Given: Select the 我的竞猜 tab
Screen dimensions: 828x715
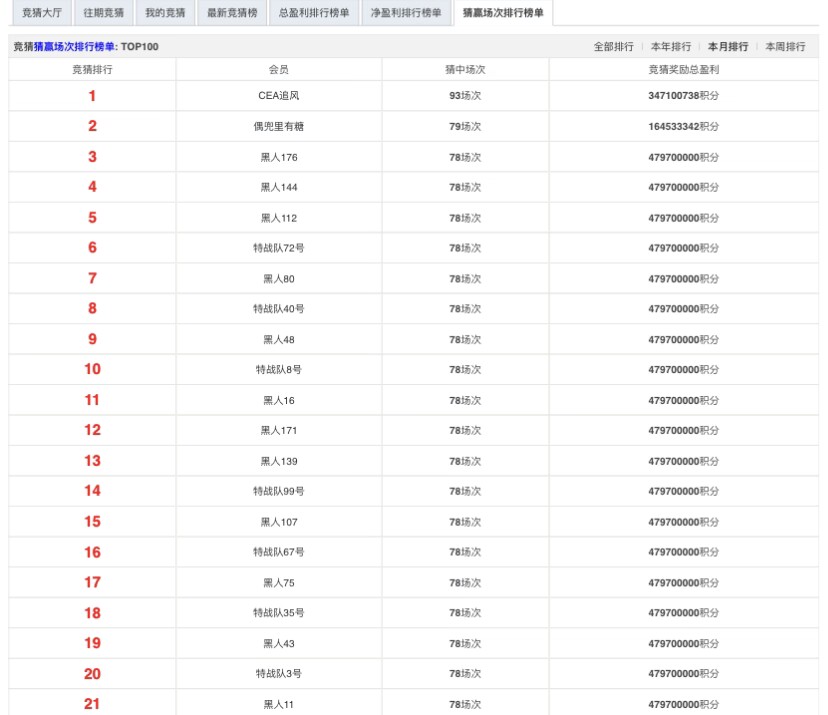Looking at the screenshot, I should pos(165,13).
